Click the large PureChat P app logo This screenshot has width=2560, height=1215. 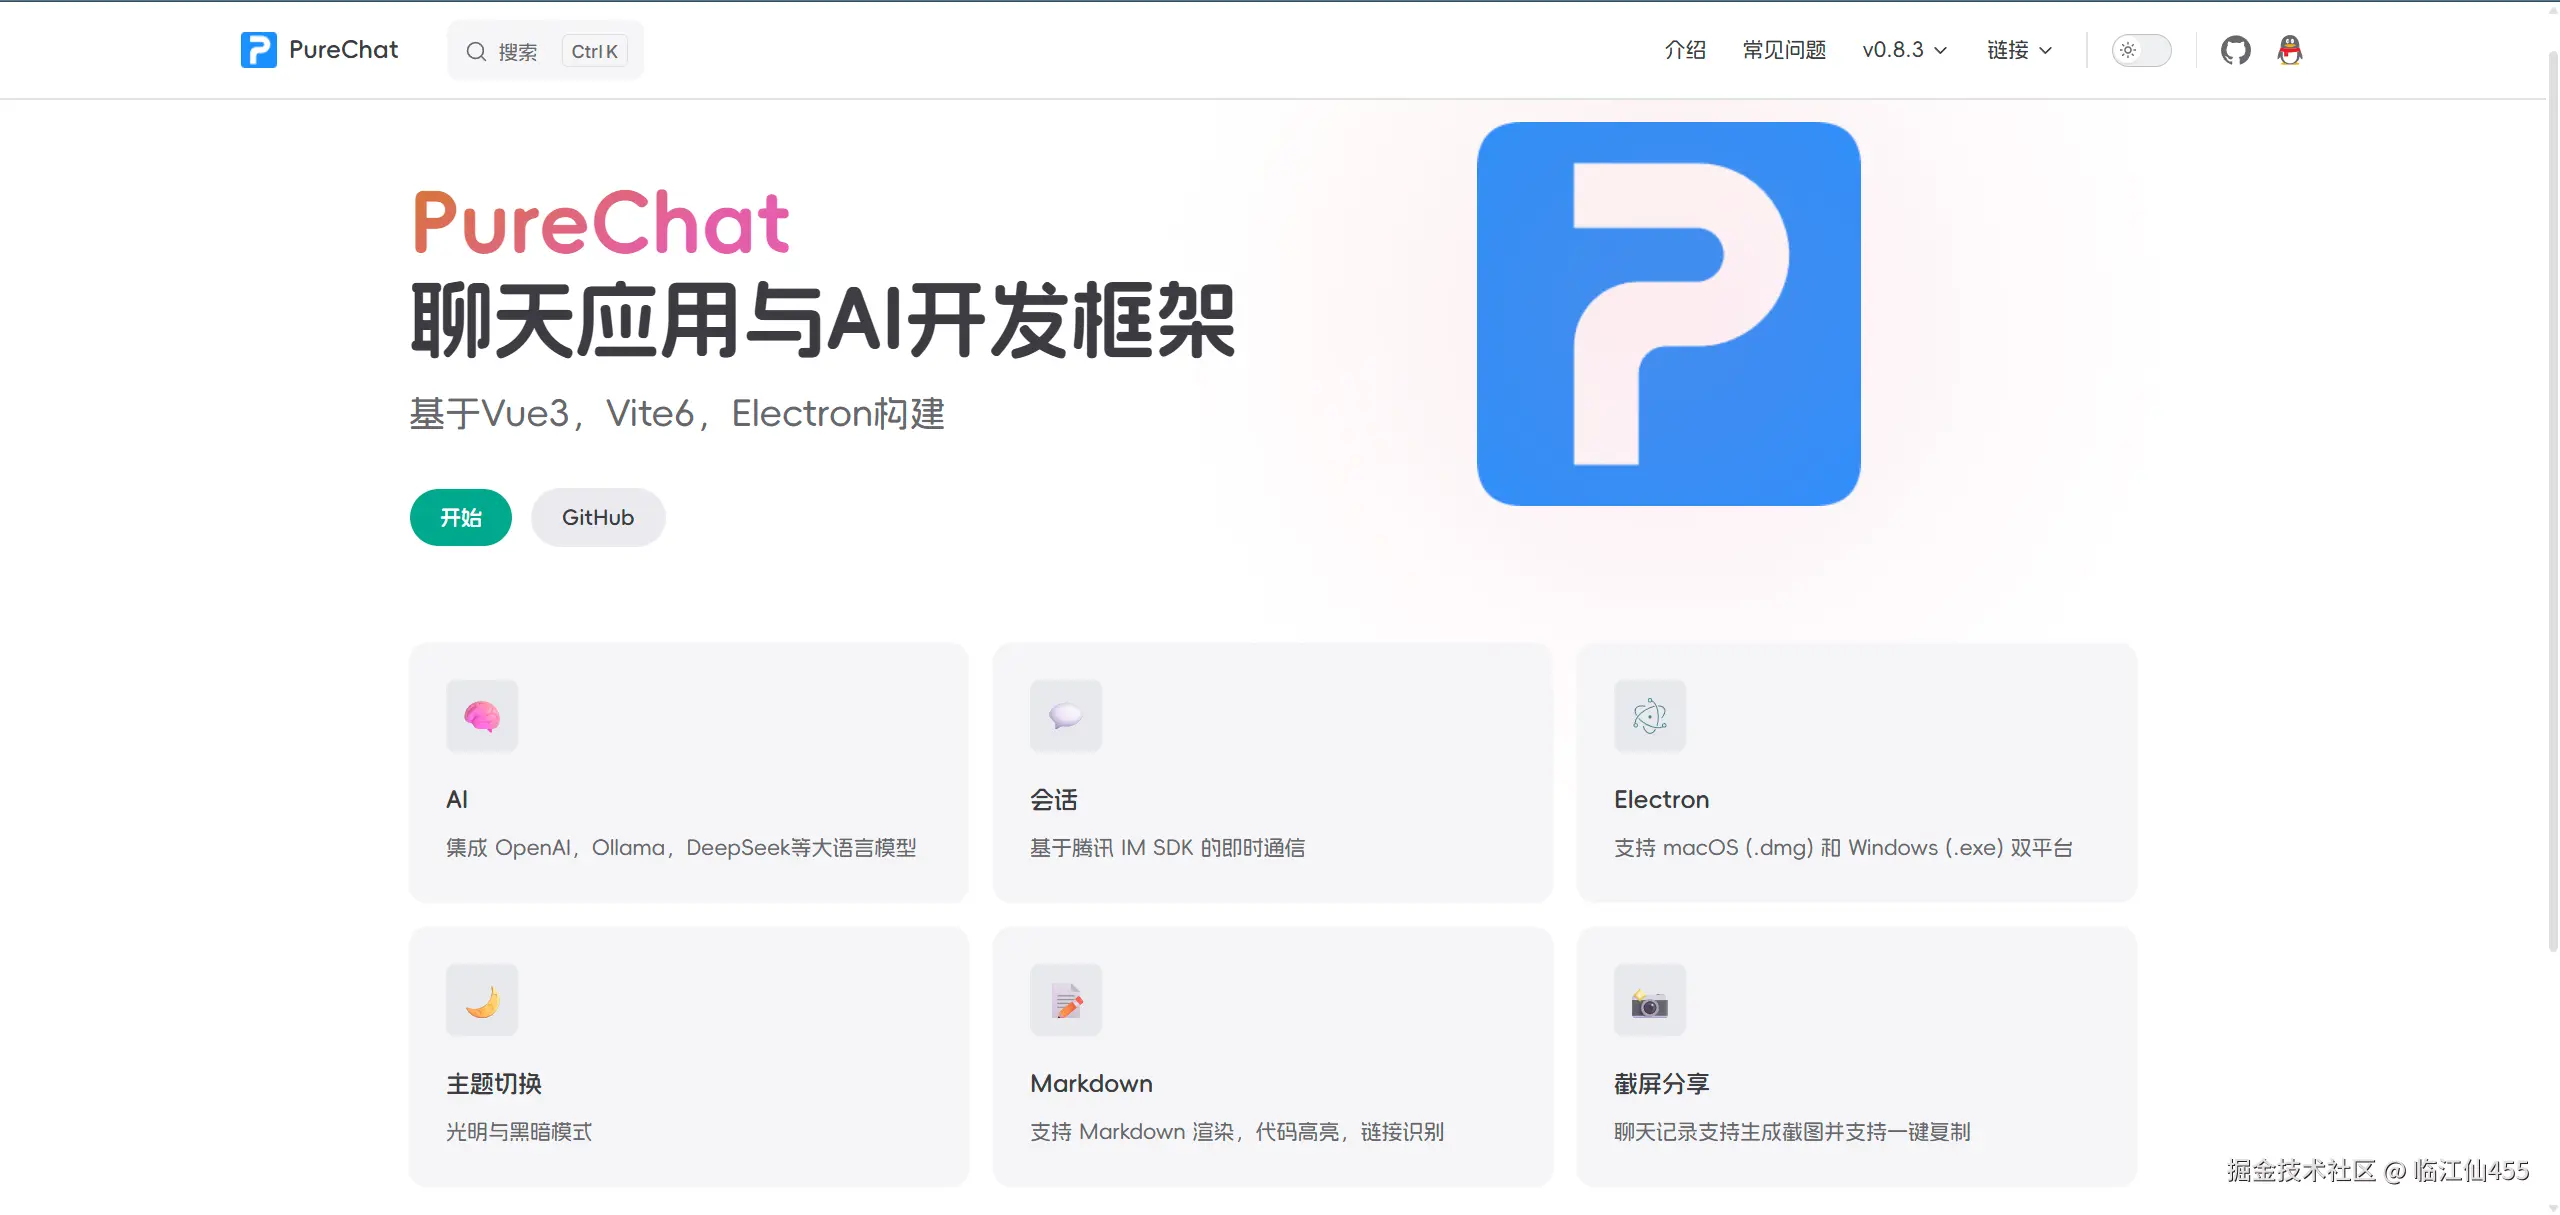[1668, 312]
